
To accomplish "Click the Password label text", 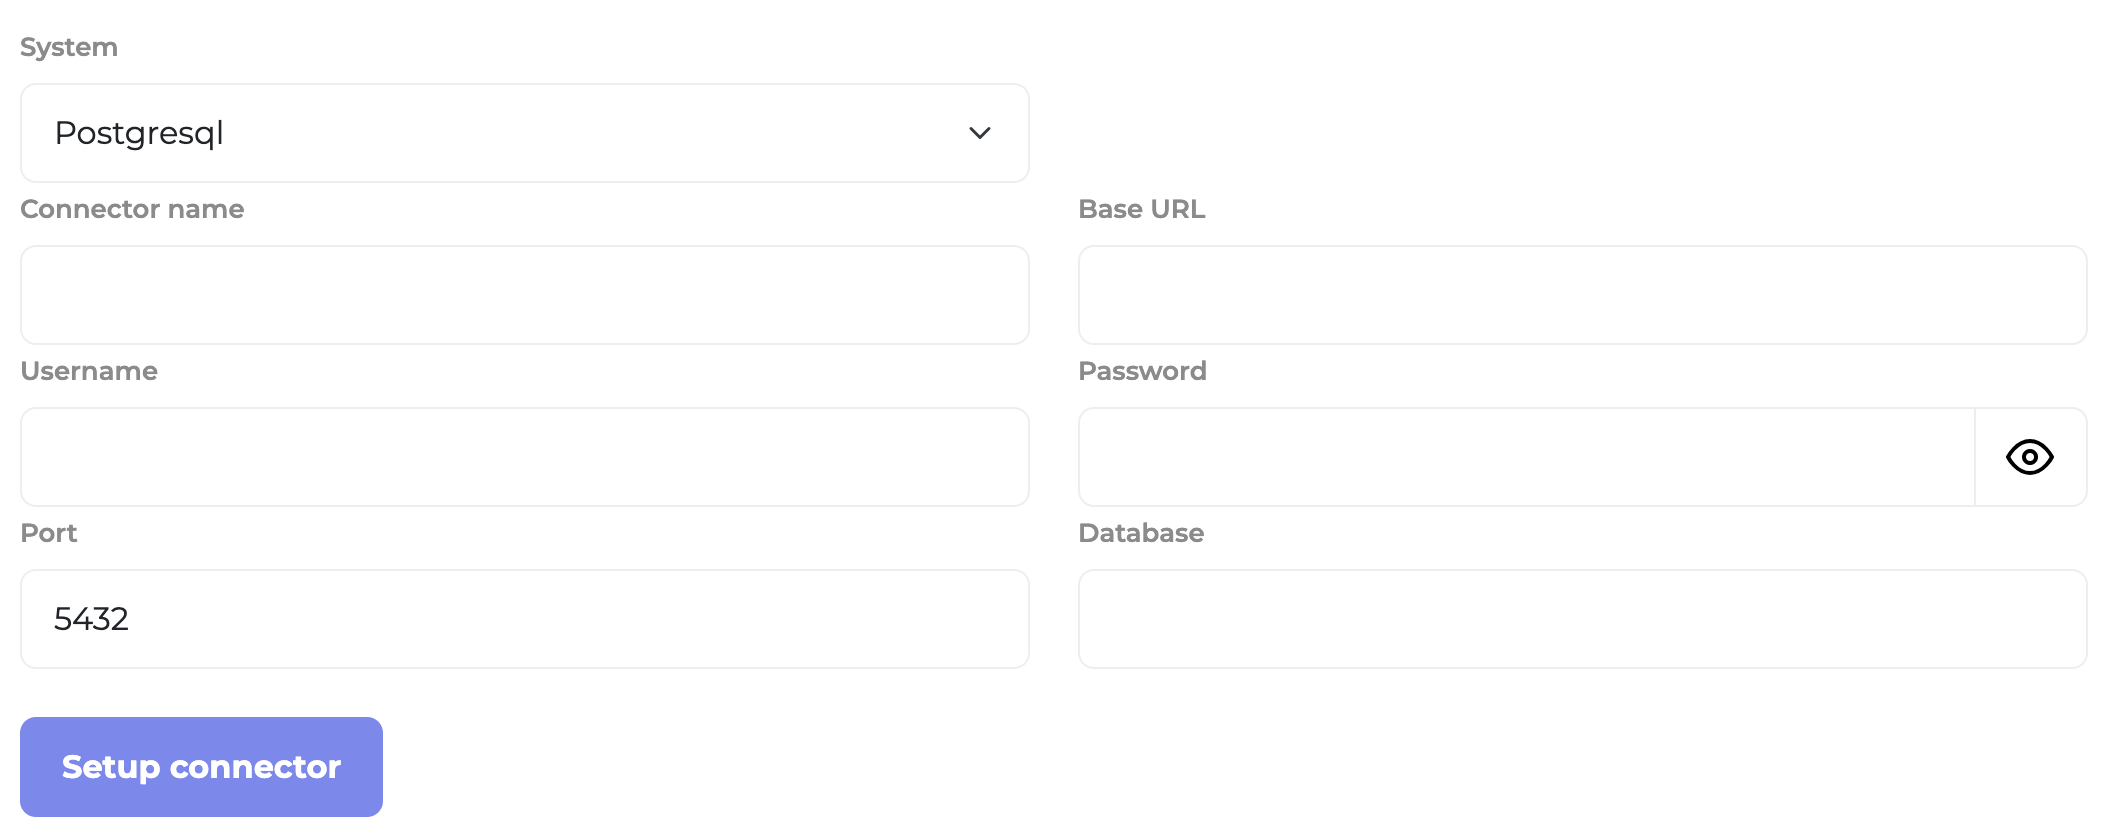I will (x=1142, y=371).
